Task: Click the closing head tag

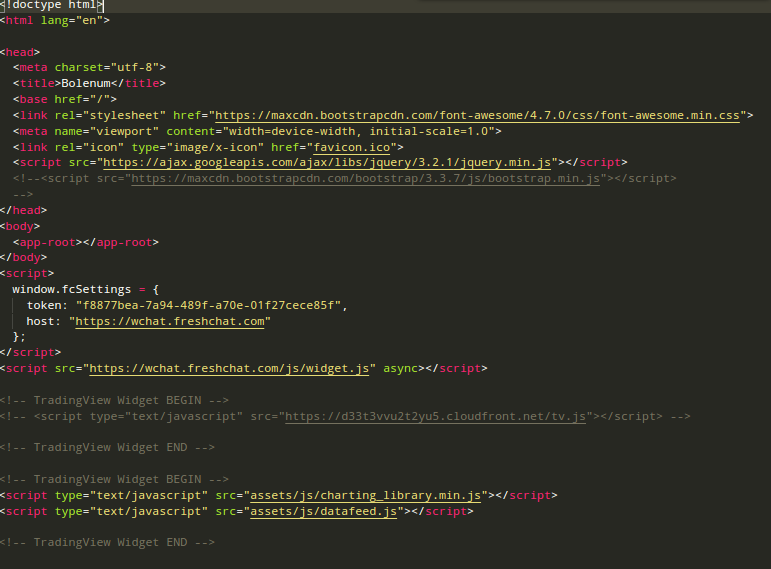Action: (x=24, y=210)
